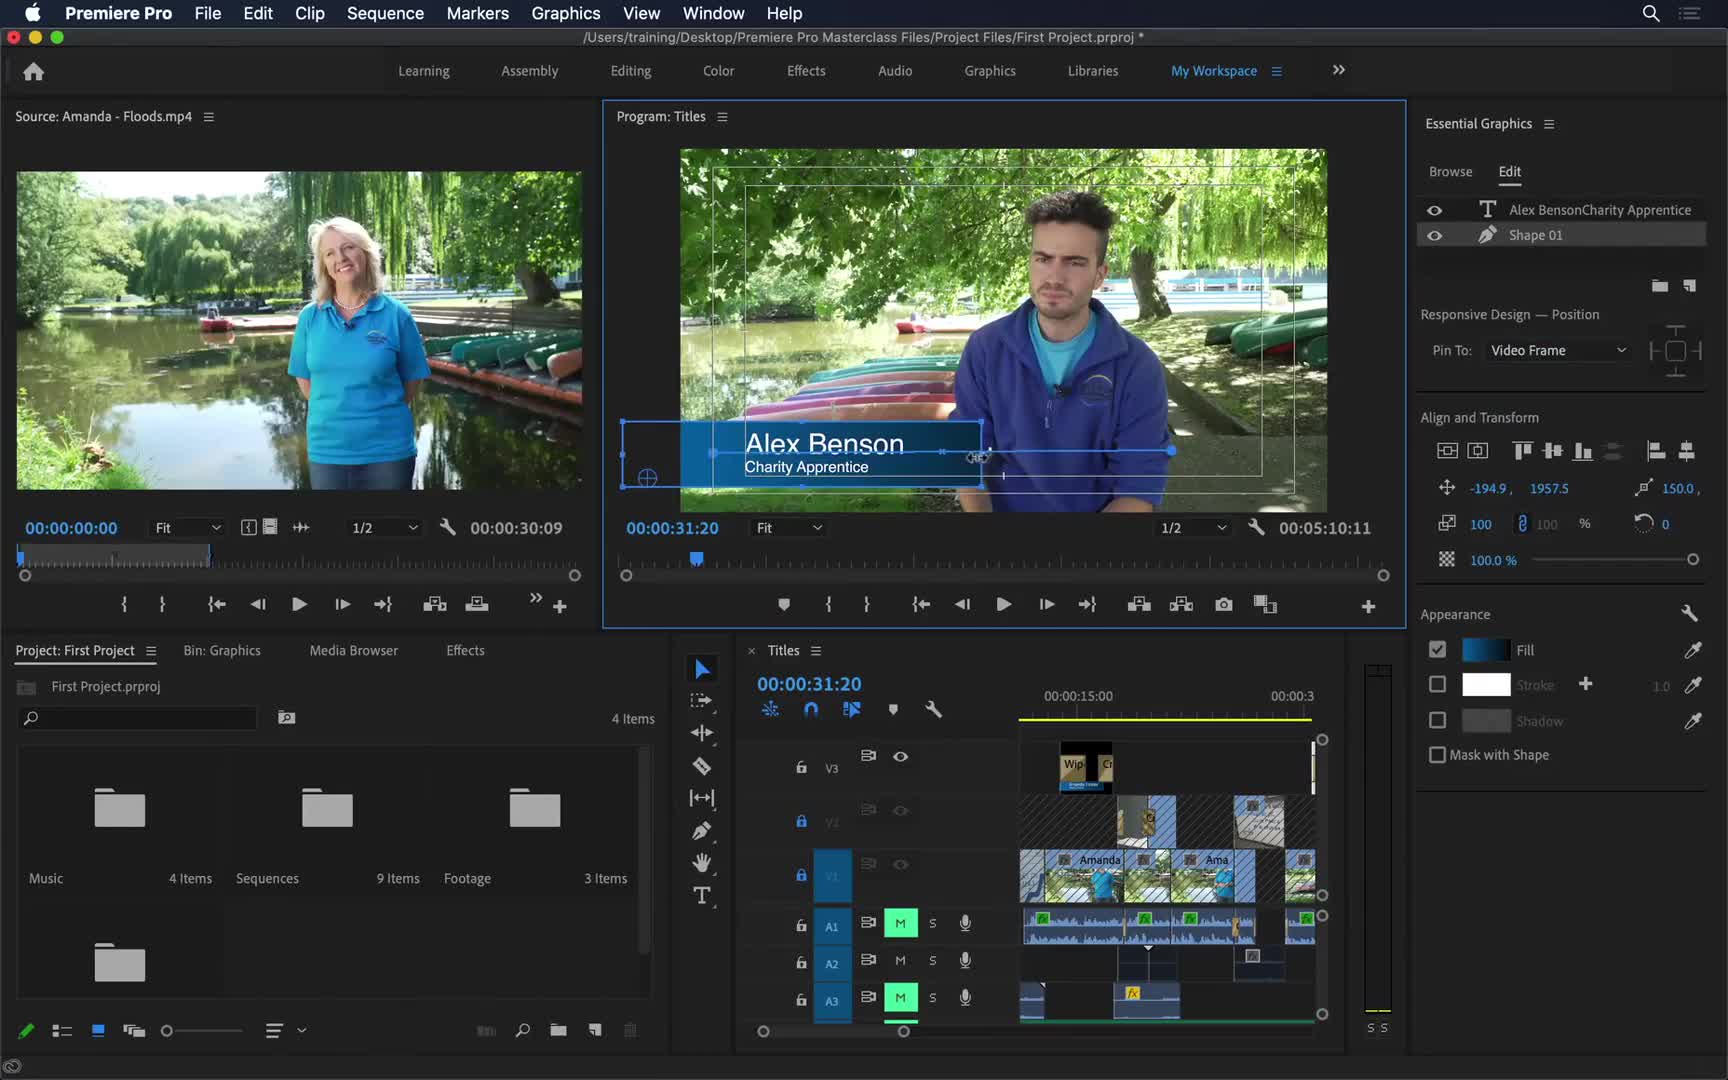Select the Hand tool
The width and height of the screenshot is (1728, 1080).
click(702, 862)
